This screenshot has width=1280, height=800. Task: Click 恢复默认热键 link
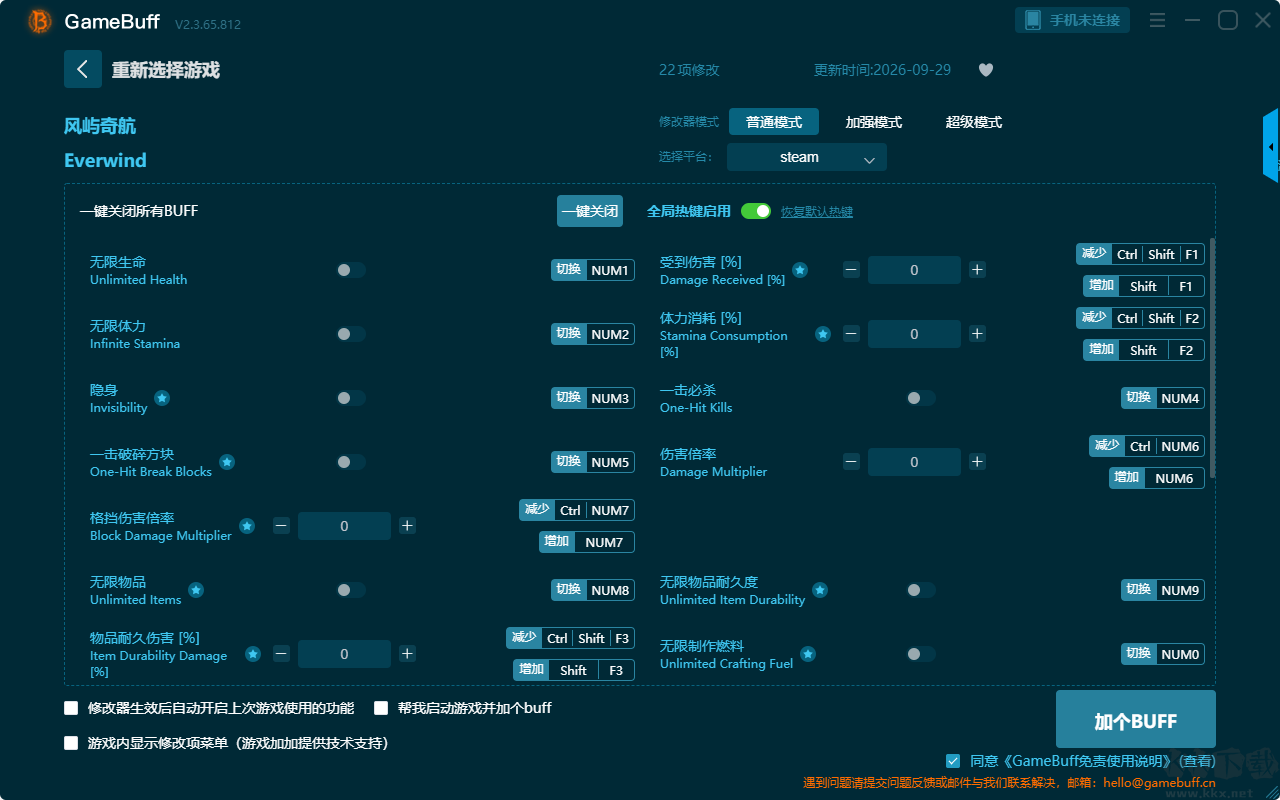817,212
